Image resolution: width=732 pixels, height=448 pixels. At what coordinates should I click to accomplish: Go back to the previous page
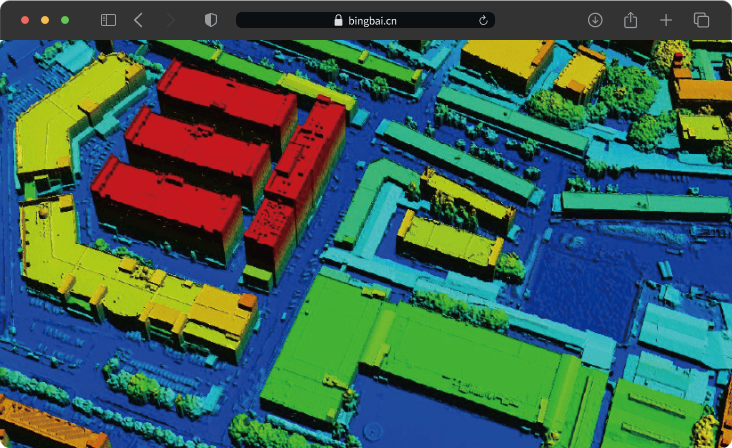[x=138, y=20]
